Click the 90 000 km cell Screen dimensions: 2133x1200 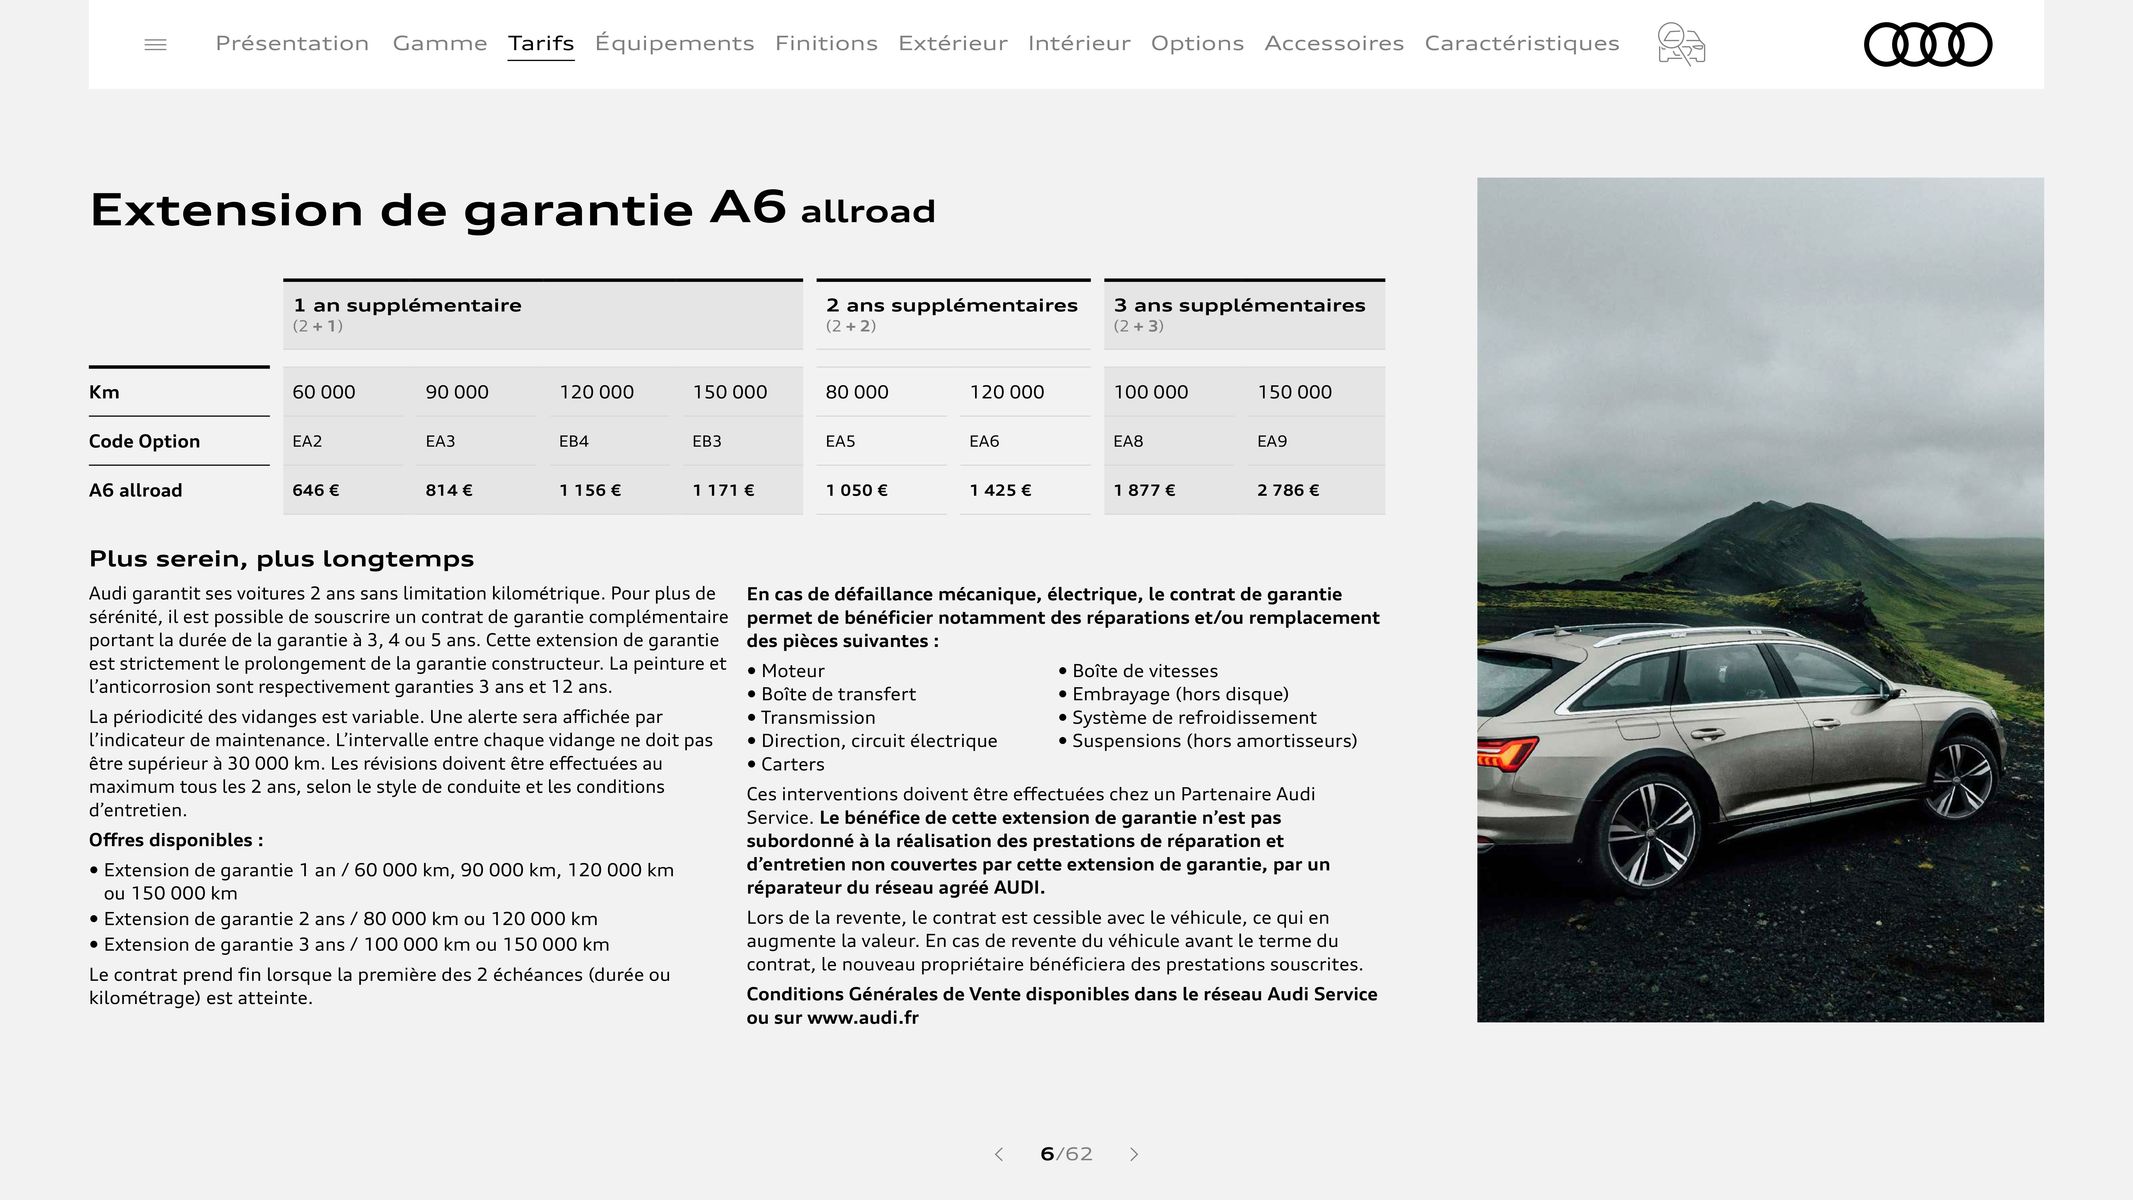(x=457, y=392)
